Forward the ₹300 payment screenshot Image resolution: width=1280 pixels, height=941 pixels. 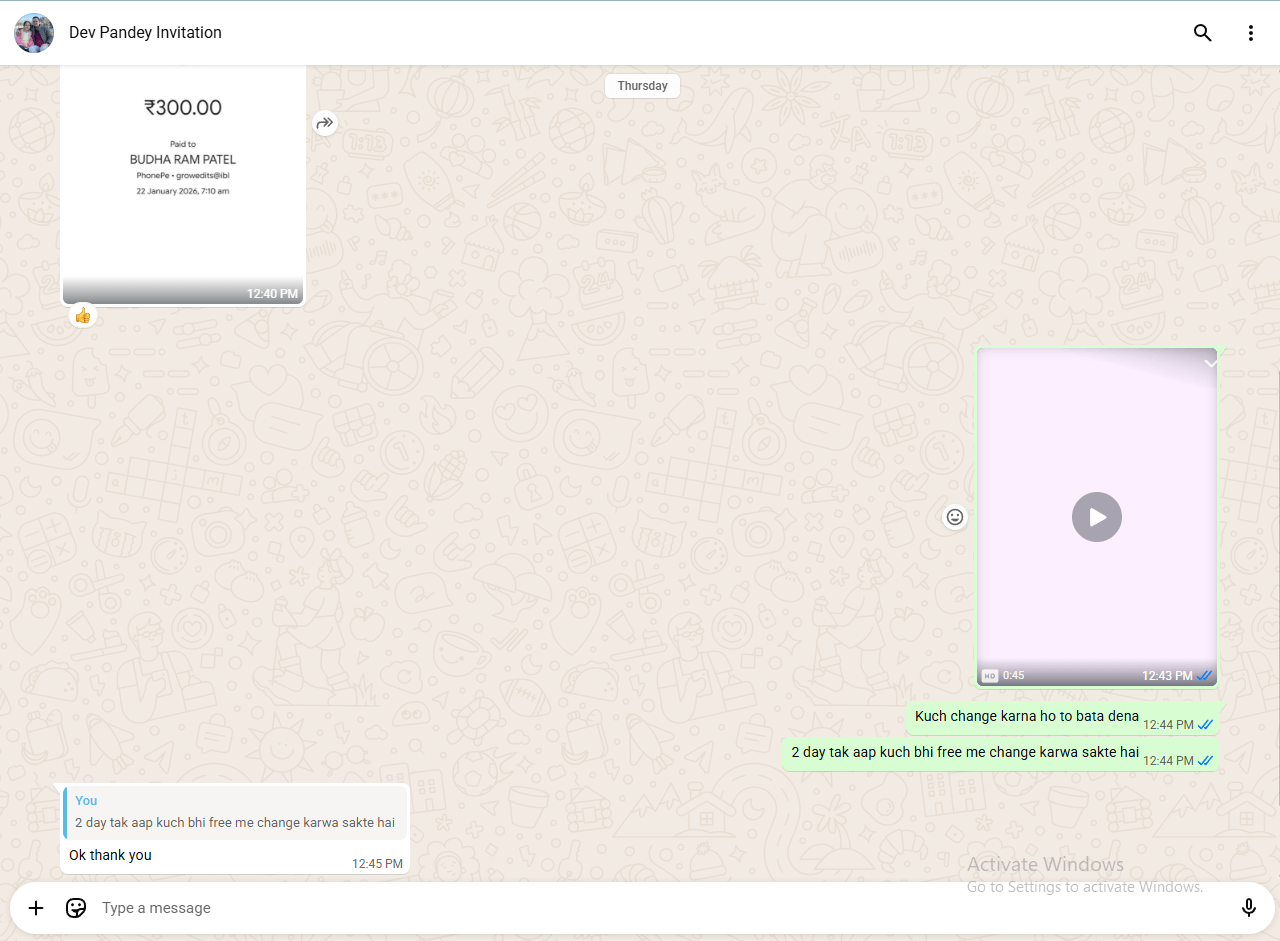pyautogui.click(x=325, y=123)
